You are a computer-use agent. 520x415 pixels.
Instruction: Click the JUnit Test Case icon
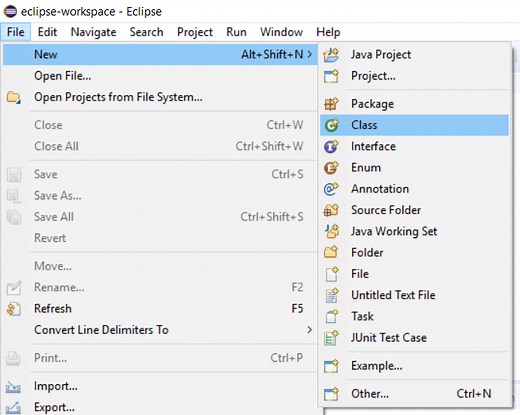[x=331, y=338]
